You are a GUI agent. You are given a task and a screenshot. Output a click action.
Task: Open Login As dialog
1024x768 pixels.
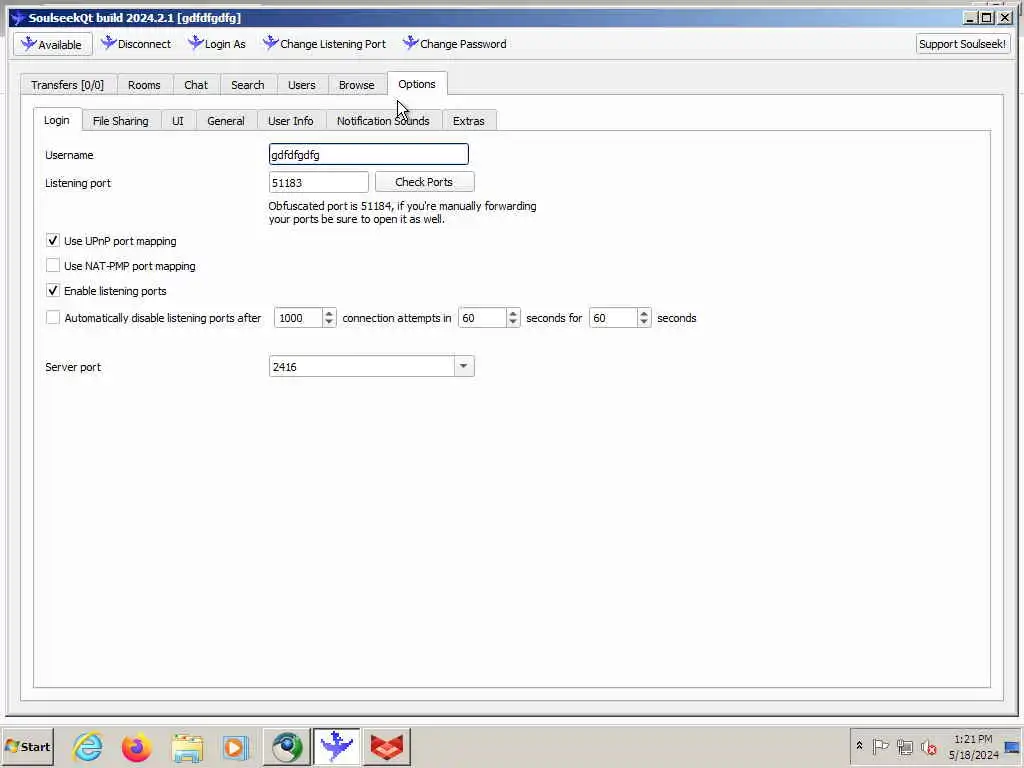pyautogui.click(x=217, y=44)
